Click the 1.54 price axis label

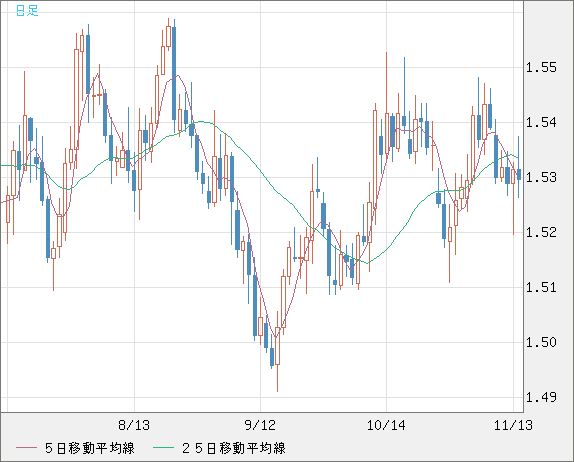[x=541, y=122]
